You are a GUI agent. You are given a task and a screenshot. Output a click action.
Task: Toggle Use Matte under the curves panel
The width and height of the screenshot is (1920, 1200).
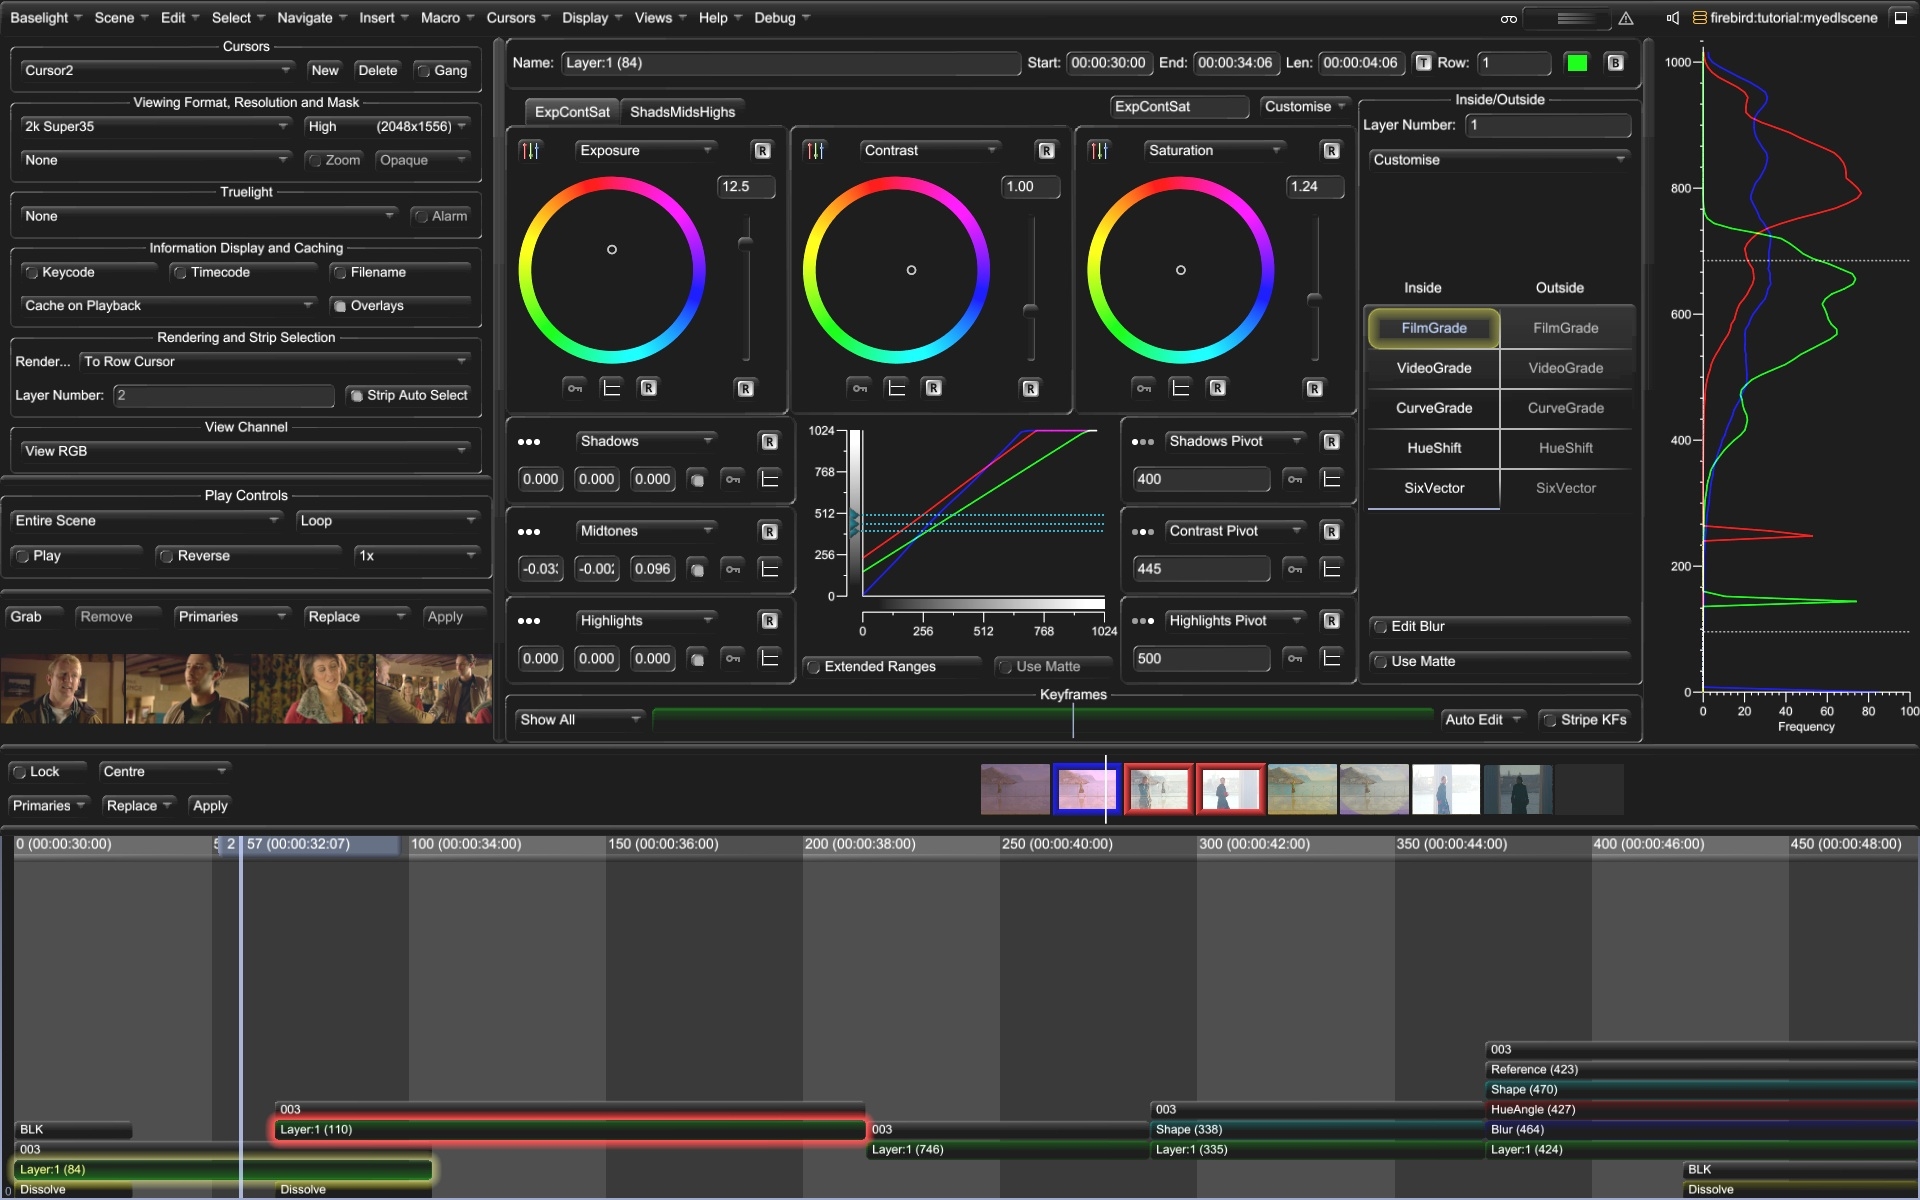point(1003,666)
